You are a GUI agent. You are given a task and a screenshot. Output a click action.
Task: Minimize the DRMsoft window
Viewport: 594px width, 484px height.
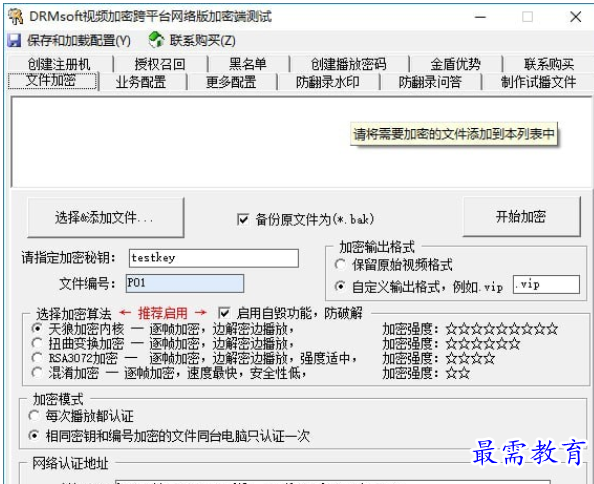coord(480,17)
